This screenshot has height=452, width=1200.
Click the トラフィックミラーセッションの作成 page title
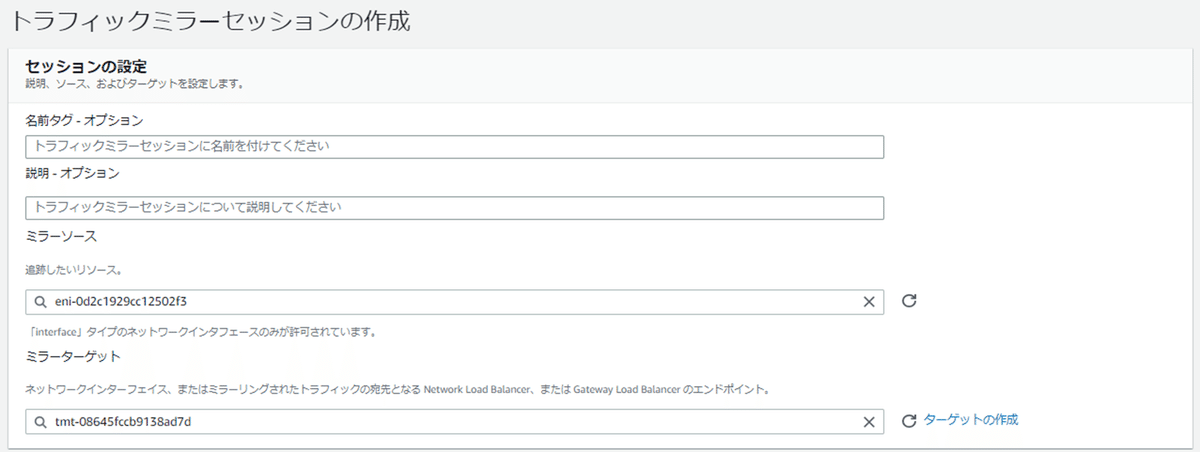[210, 21]
